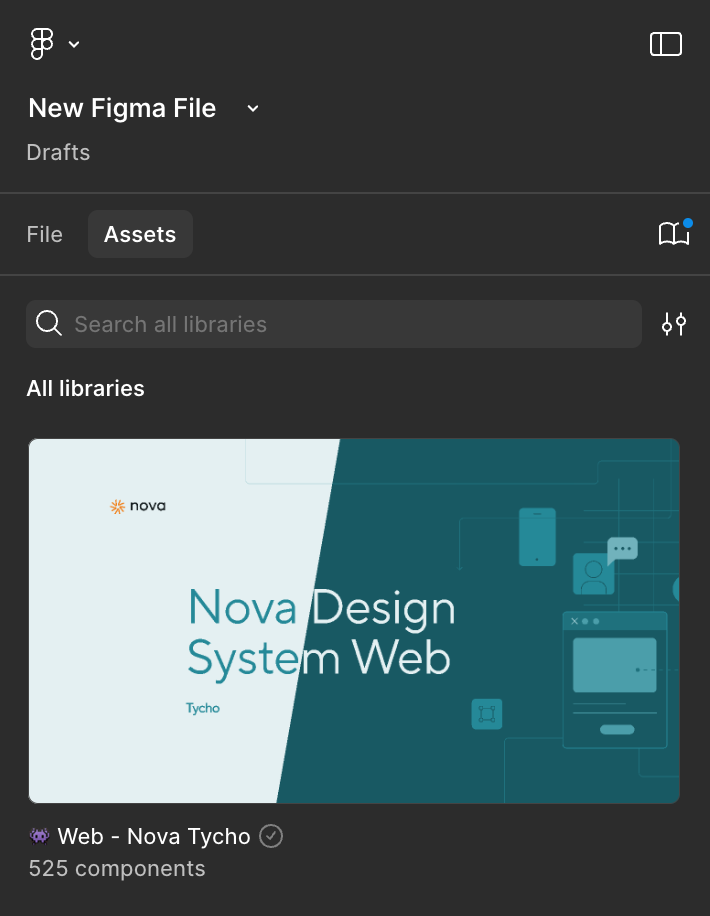Open the Figma main menu logo

coord(41,44)
